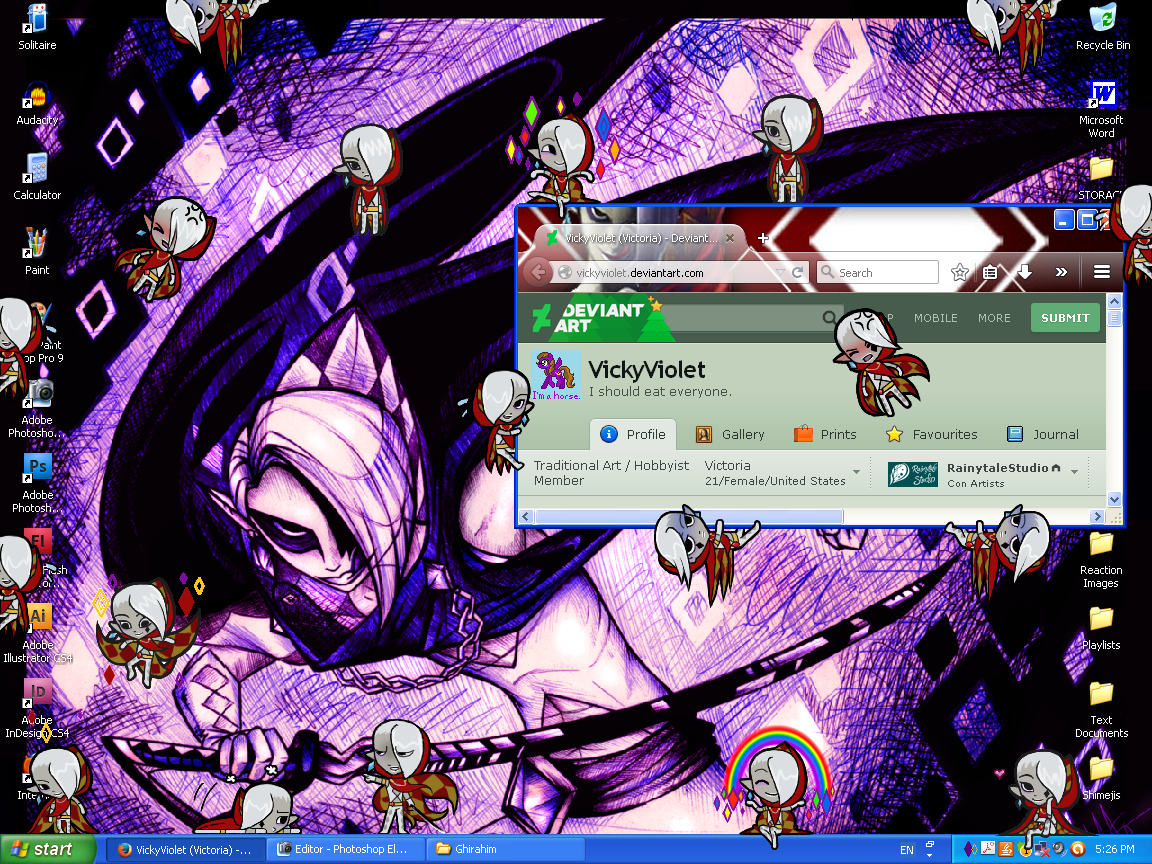This screenshot has width=1152, height=864.
Task: Open the language bar options arrow
Action: [x=929, y=855]
